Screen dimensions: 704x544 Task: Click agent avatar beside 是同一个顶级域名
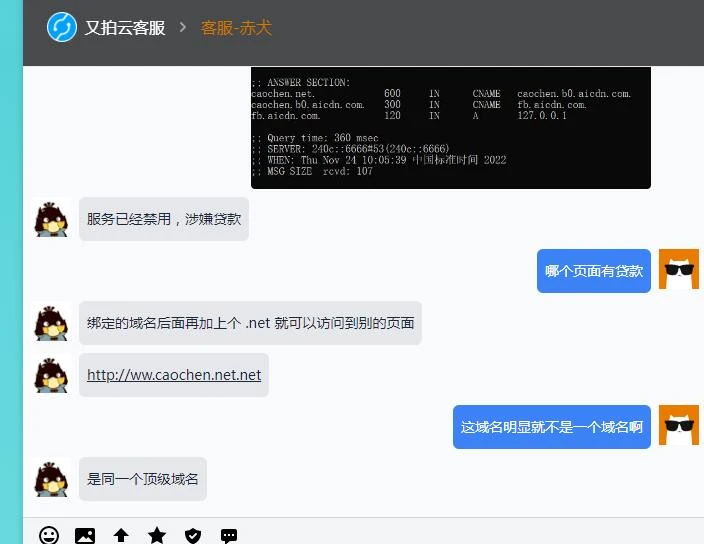coord(52,478)
